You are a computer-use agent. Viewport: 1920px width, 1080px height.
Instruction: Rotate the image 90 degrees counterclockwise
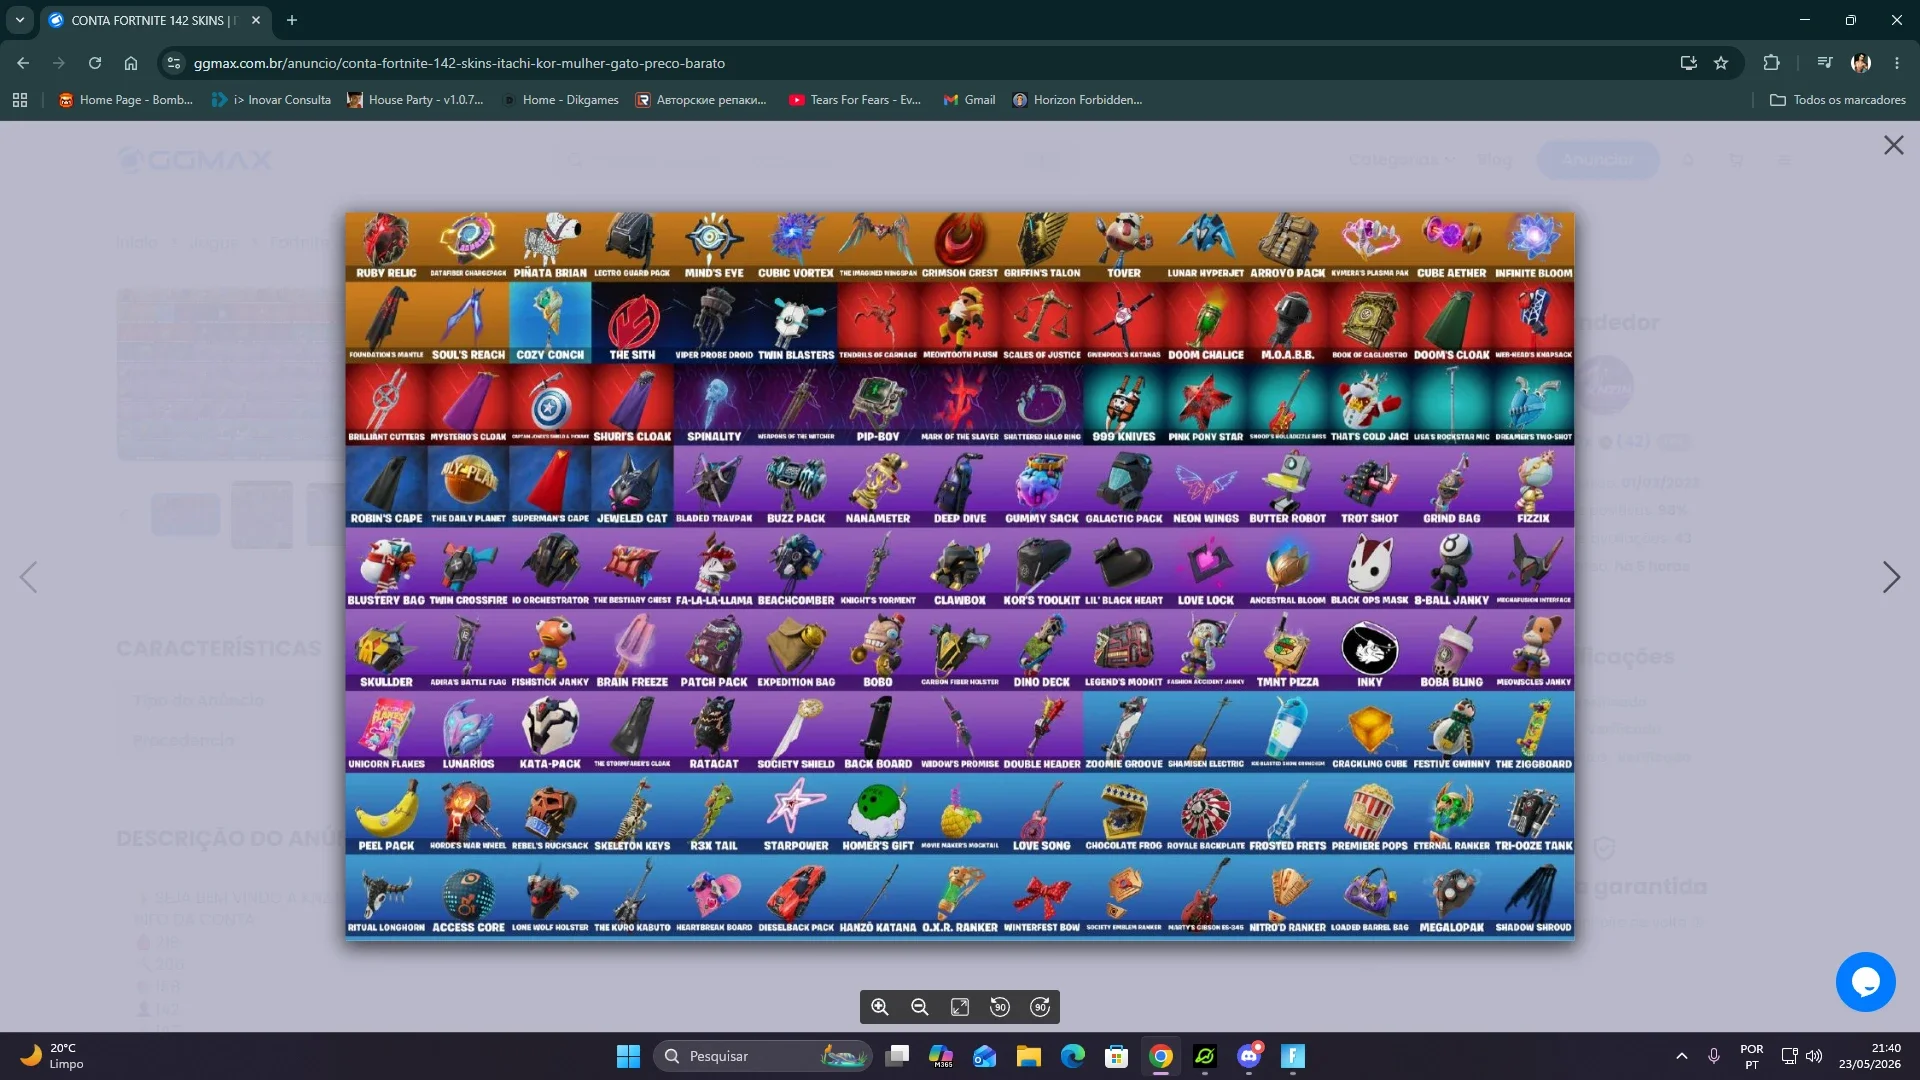tap(1000, 1007)
